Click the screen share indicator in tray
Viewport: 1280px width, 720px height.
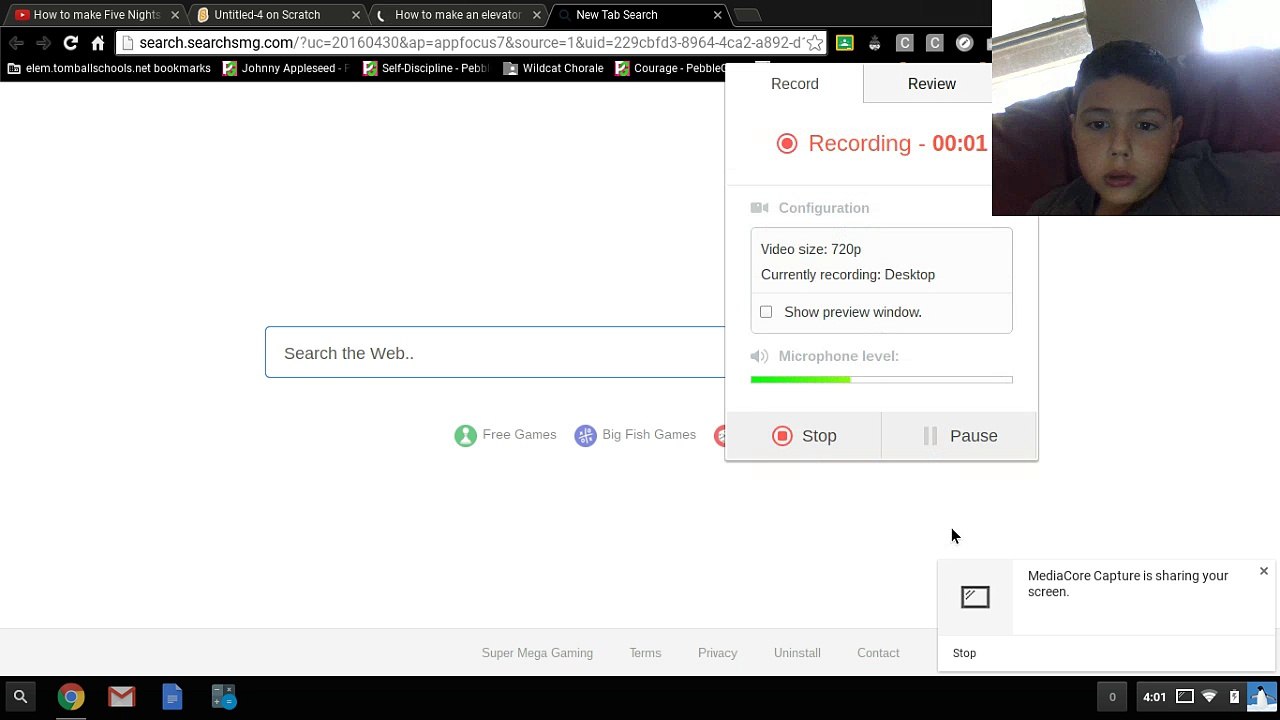coord(1185,697)
